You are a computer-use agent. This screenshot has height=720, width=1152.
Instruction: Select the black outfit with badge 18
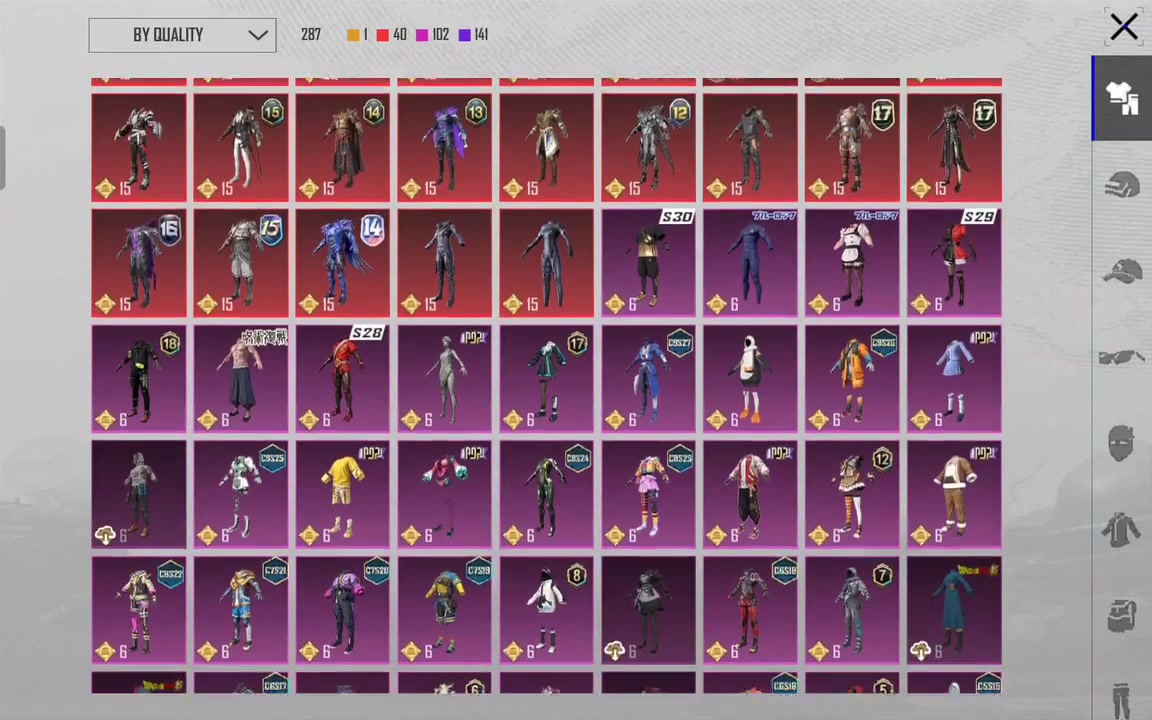139,378
